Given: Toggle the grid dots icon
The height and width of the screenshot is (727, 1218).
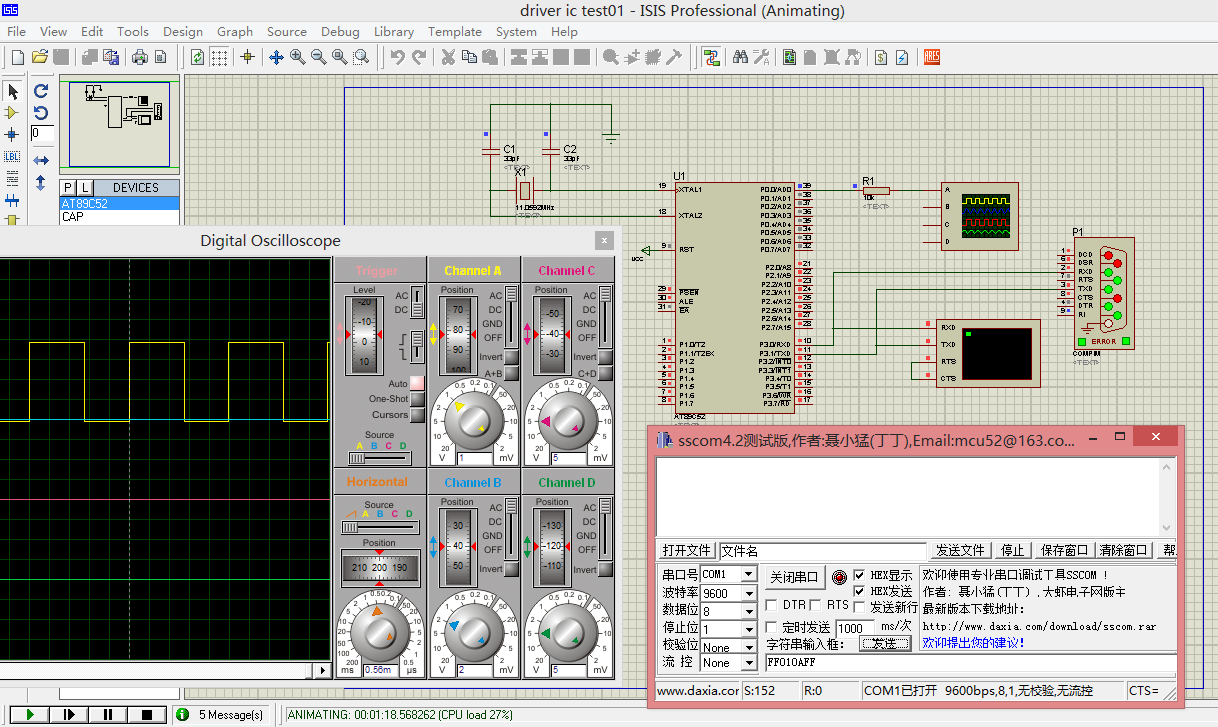Looking at the screenshot, I should pyautogui.click(x=219, y=57).
